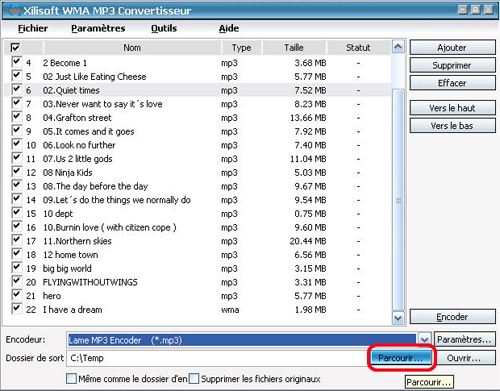Image resolution: width=500 pixels, height=391 pixels.
Task: Sort by the Type column header
Action: click(242, 48)
